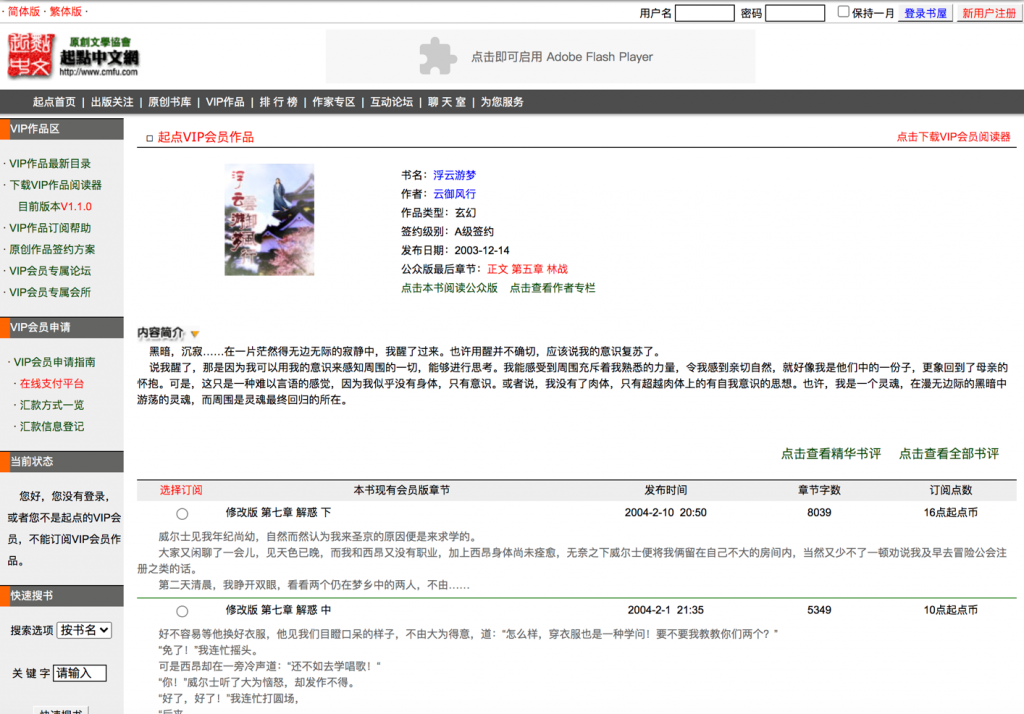Click word count 5349
Viewport: 1024px width, 714px height.
[x=819, y=610]
